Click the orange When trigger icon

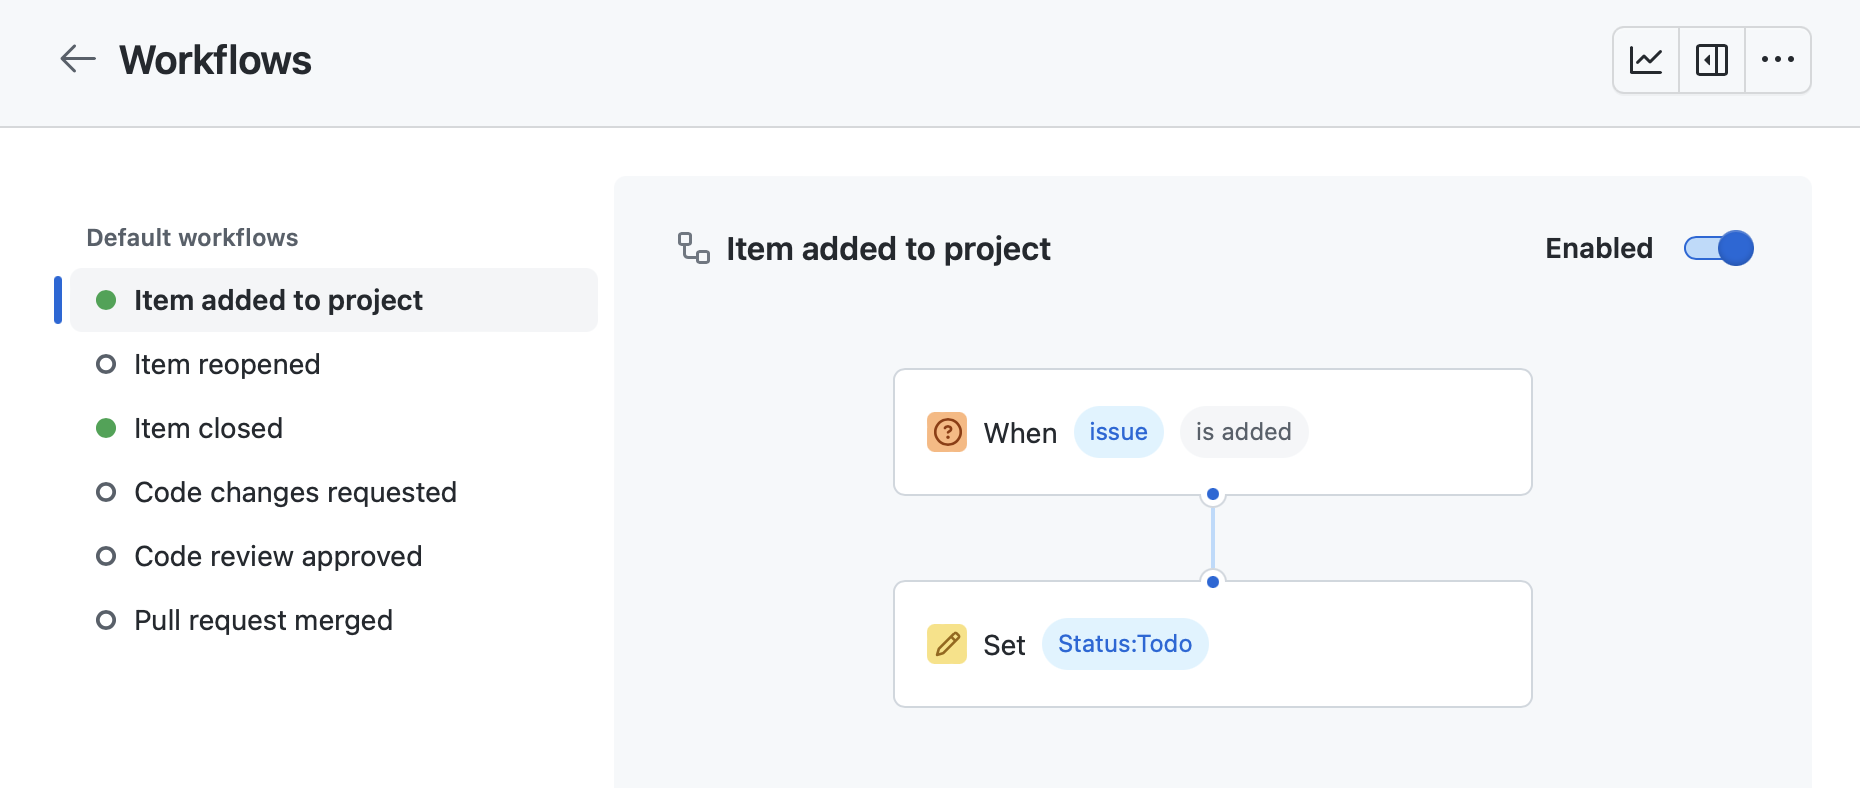[x=947, y=432]
